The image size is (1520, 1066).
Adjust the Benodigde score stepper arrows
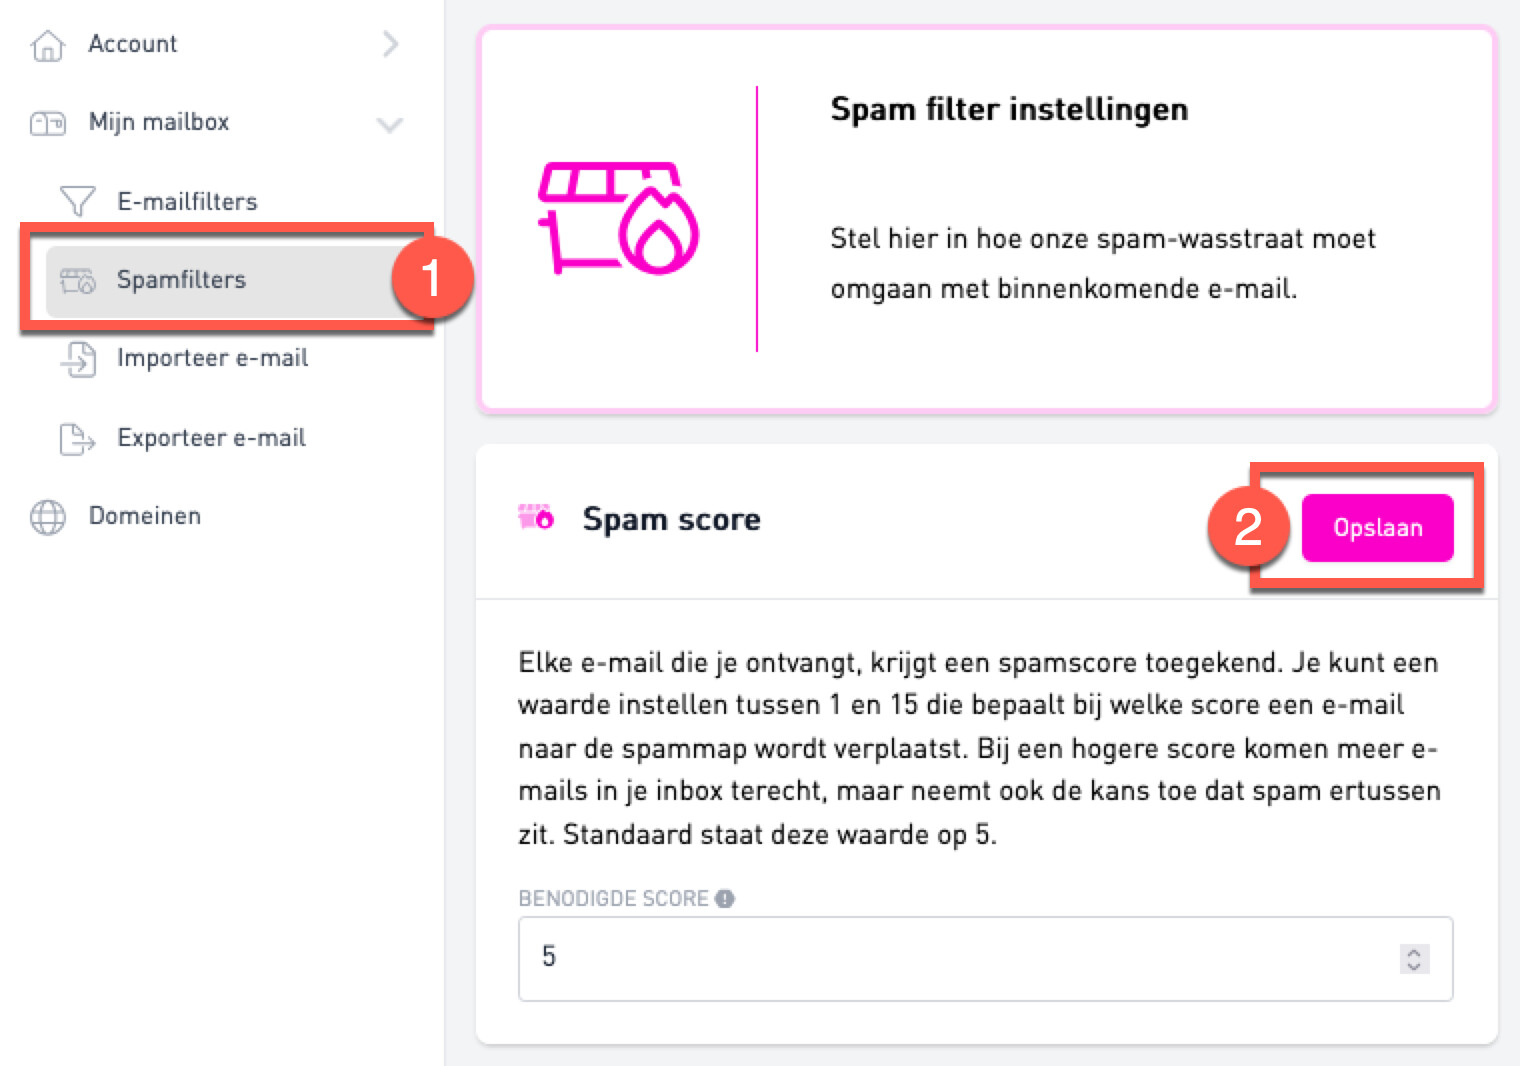coord(1414,958)
